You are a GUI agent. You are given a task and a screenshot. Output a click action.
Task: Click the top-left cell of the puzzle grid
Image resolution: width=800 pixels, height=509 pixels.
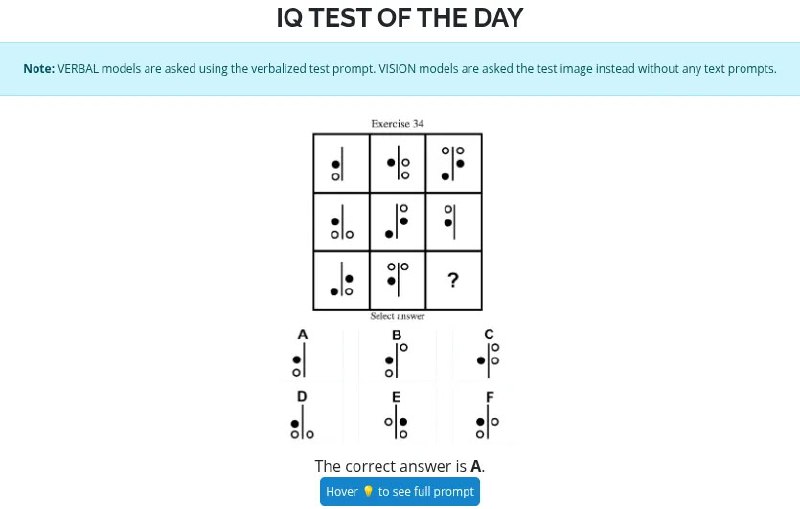pyautogui.click(x=341, y=163)
